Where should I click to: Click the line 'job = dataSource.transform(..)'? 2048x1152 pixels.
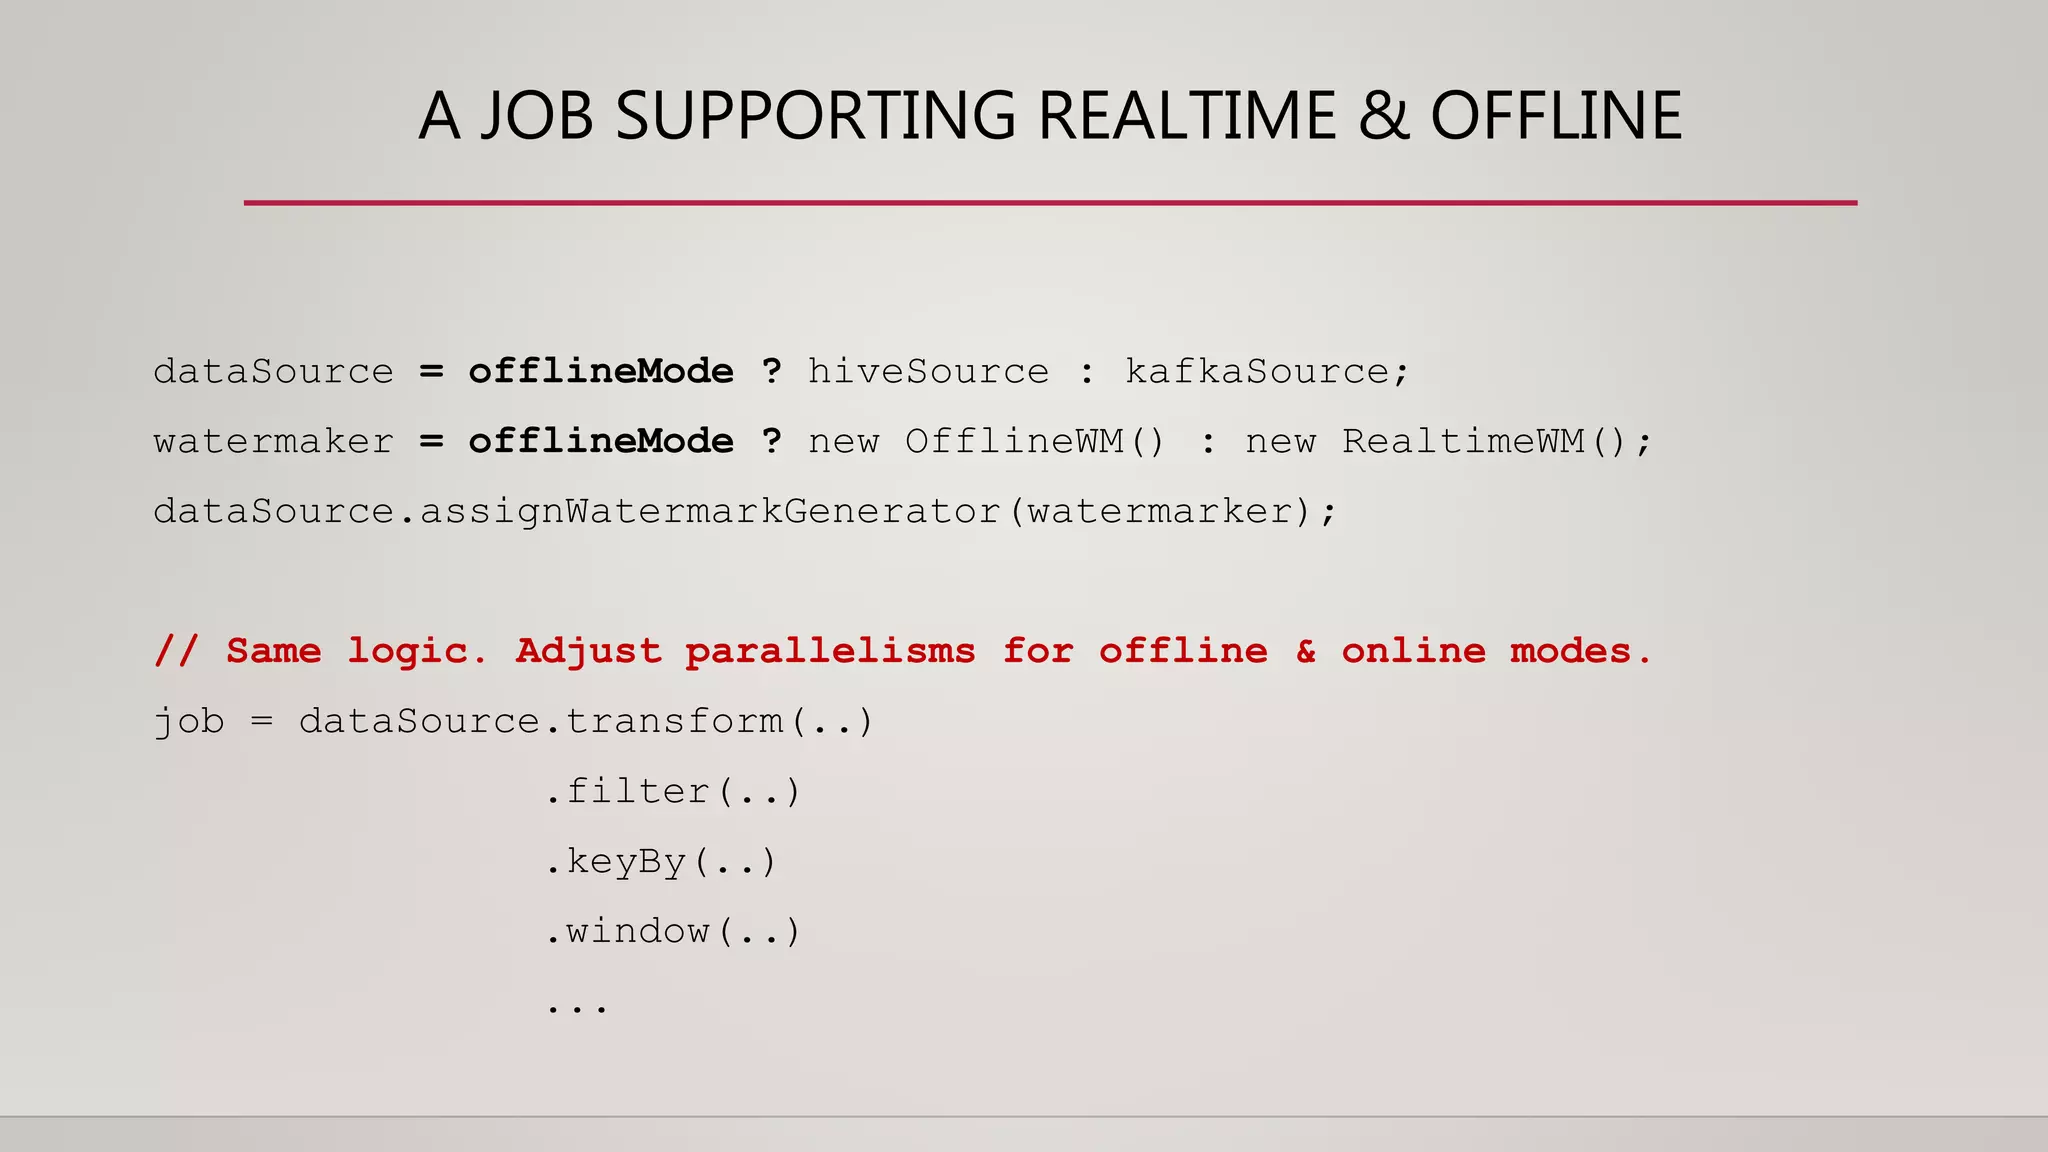click(x=514, y=721)
